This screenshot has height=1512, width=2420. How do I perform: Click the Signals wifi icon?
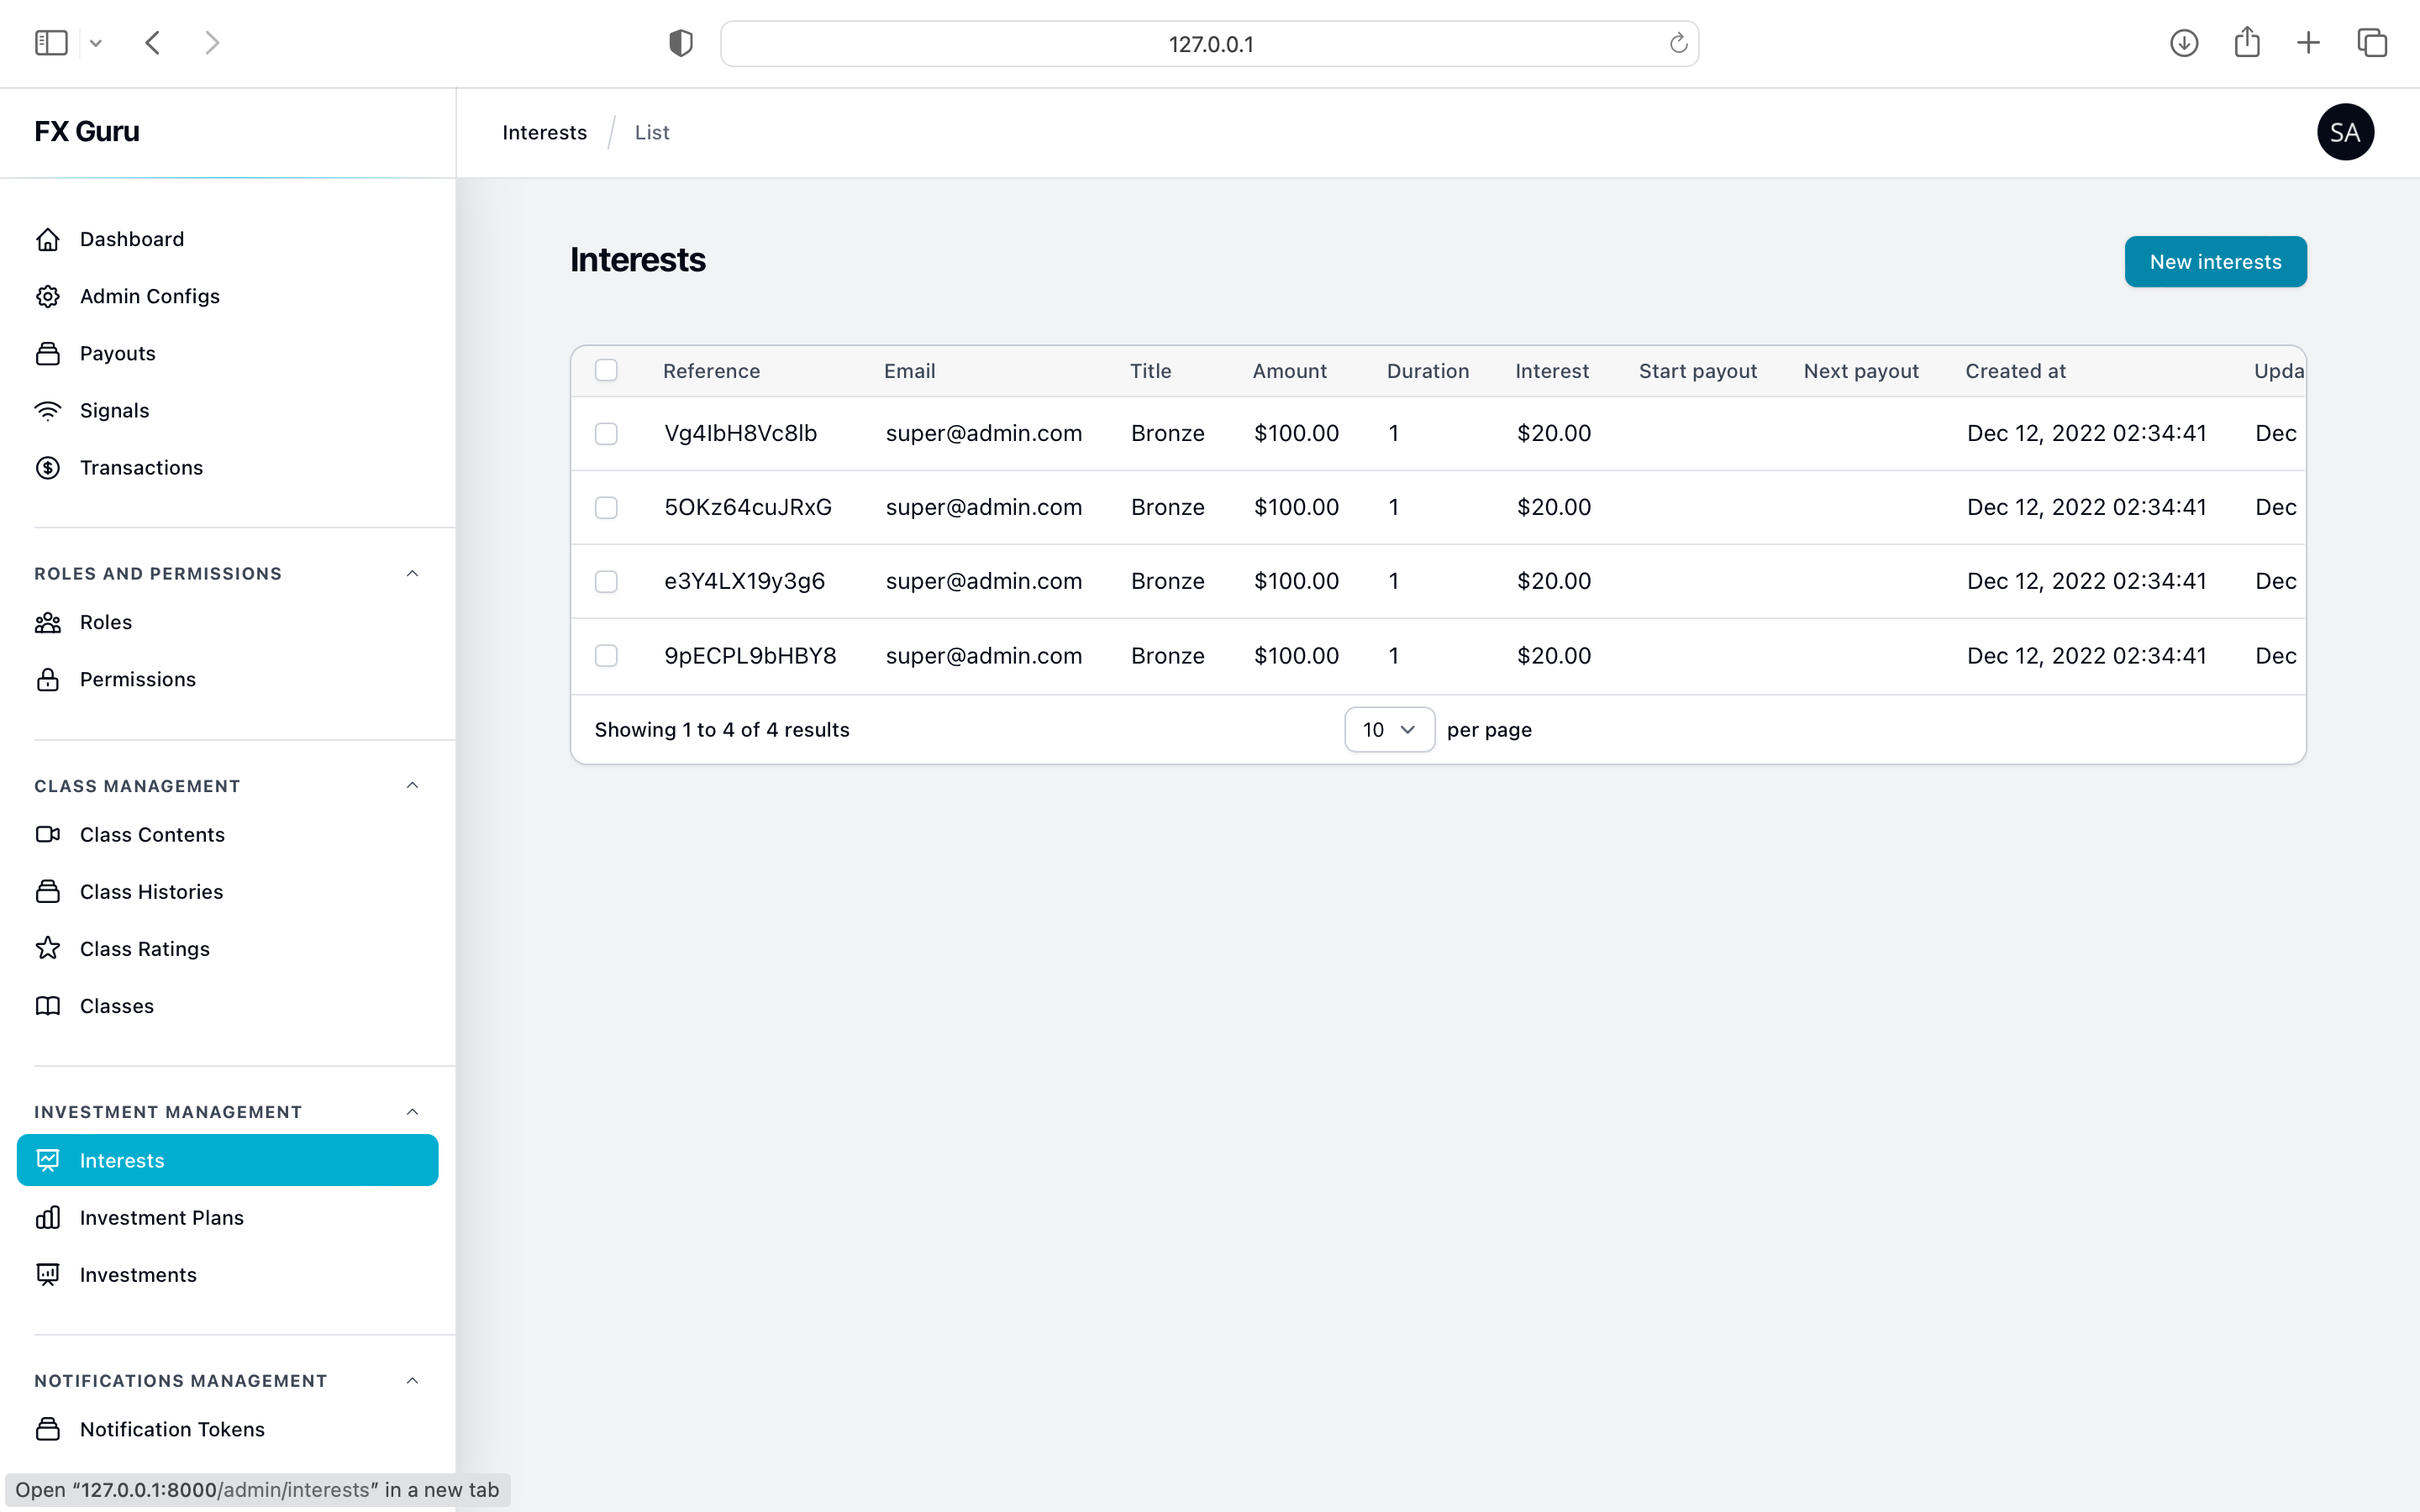(x=48, y=411)
